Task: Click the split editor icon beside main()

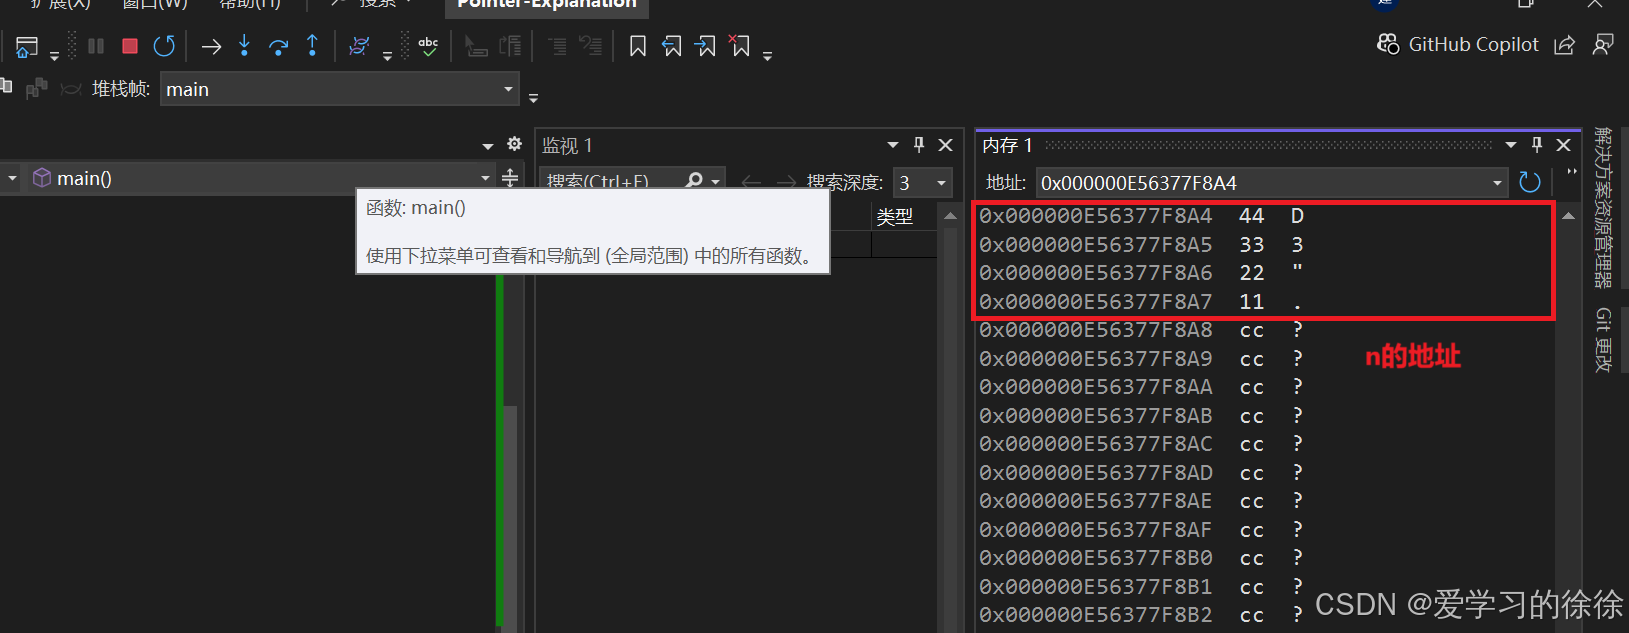Action: (x=510, y=178)
